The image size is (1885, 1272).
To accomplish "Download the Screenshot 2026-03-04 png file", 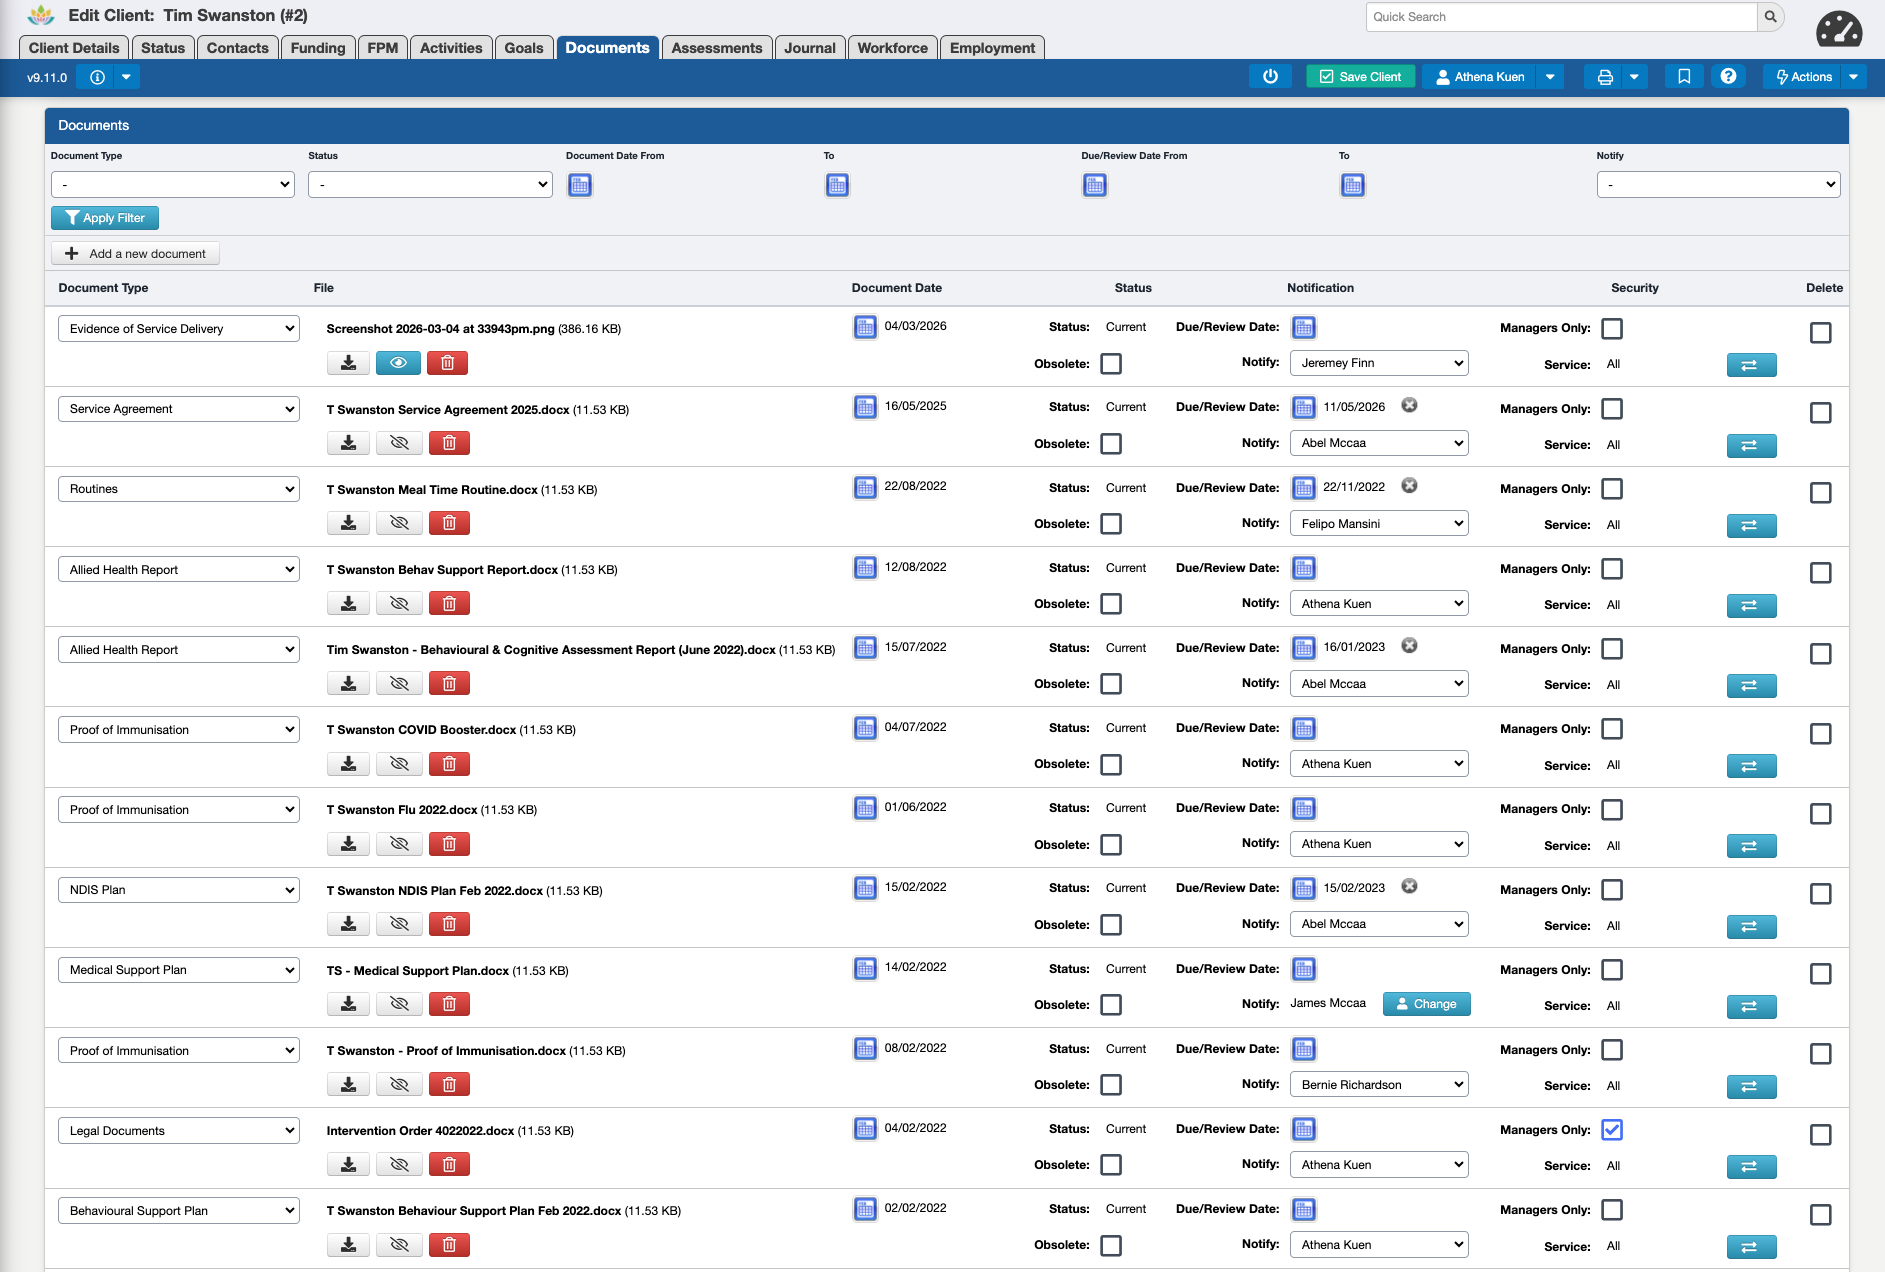I will 348,363.
